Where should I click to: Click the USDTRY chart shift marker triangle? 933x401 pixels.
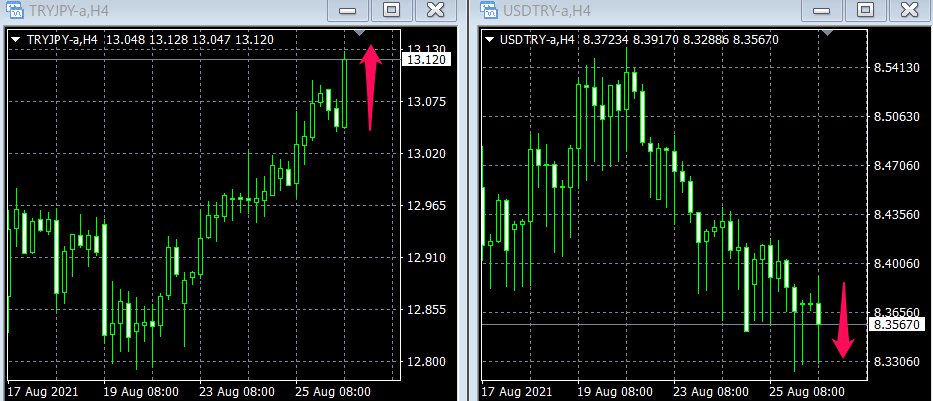pyautogui.click(x=827, y=32)
